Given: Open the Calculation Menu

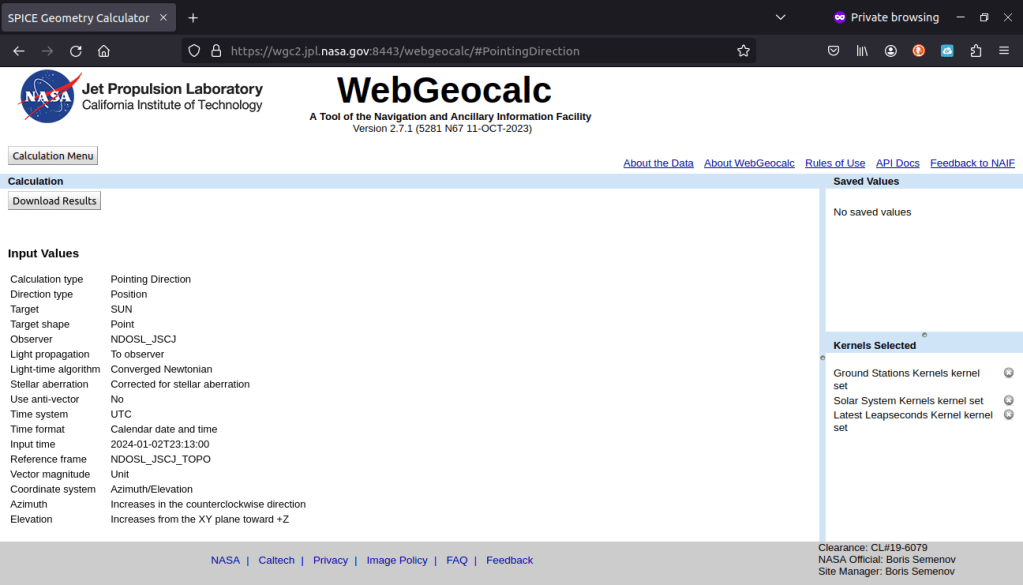Looking at the screenshot, I should pyautogui.click(x=53, y=156).
